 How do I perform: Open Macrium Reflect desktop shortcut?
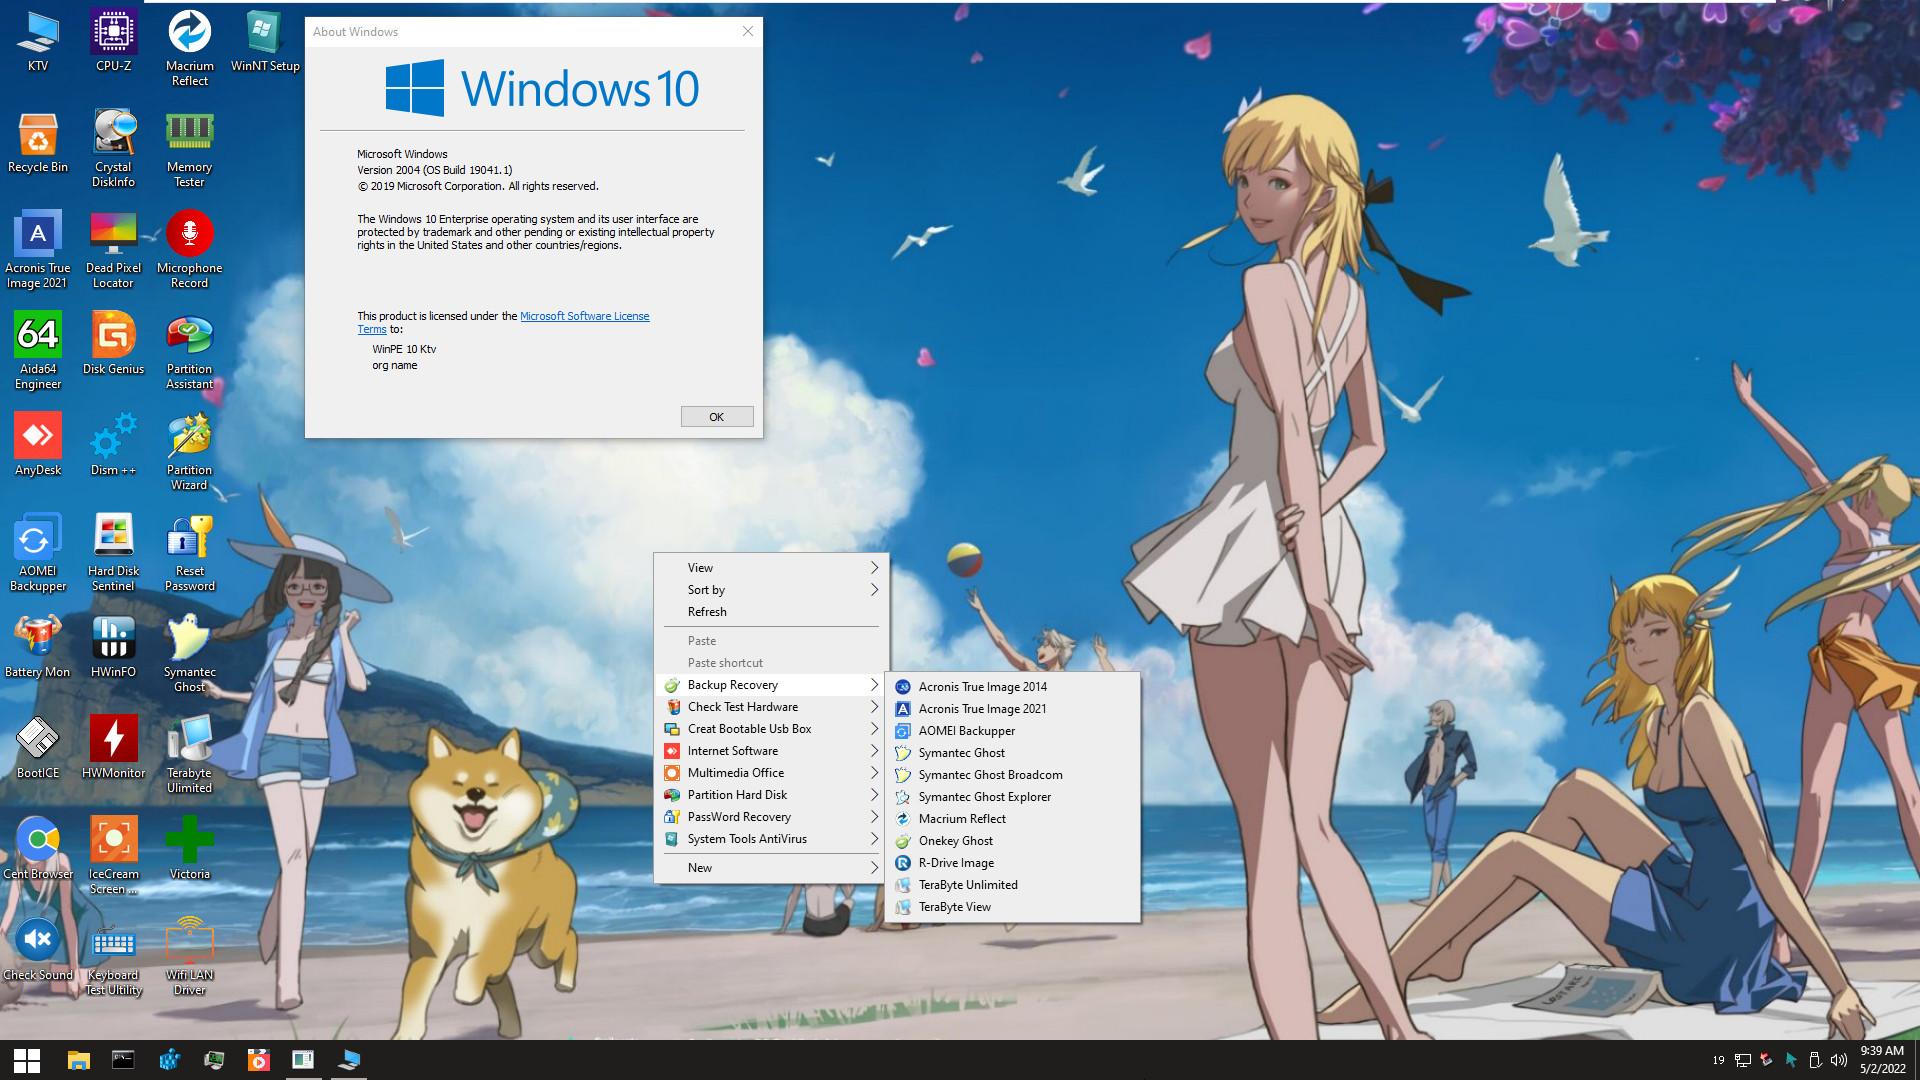point(189,48)
